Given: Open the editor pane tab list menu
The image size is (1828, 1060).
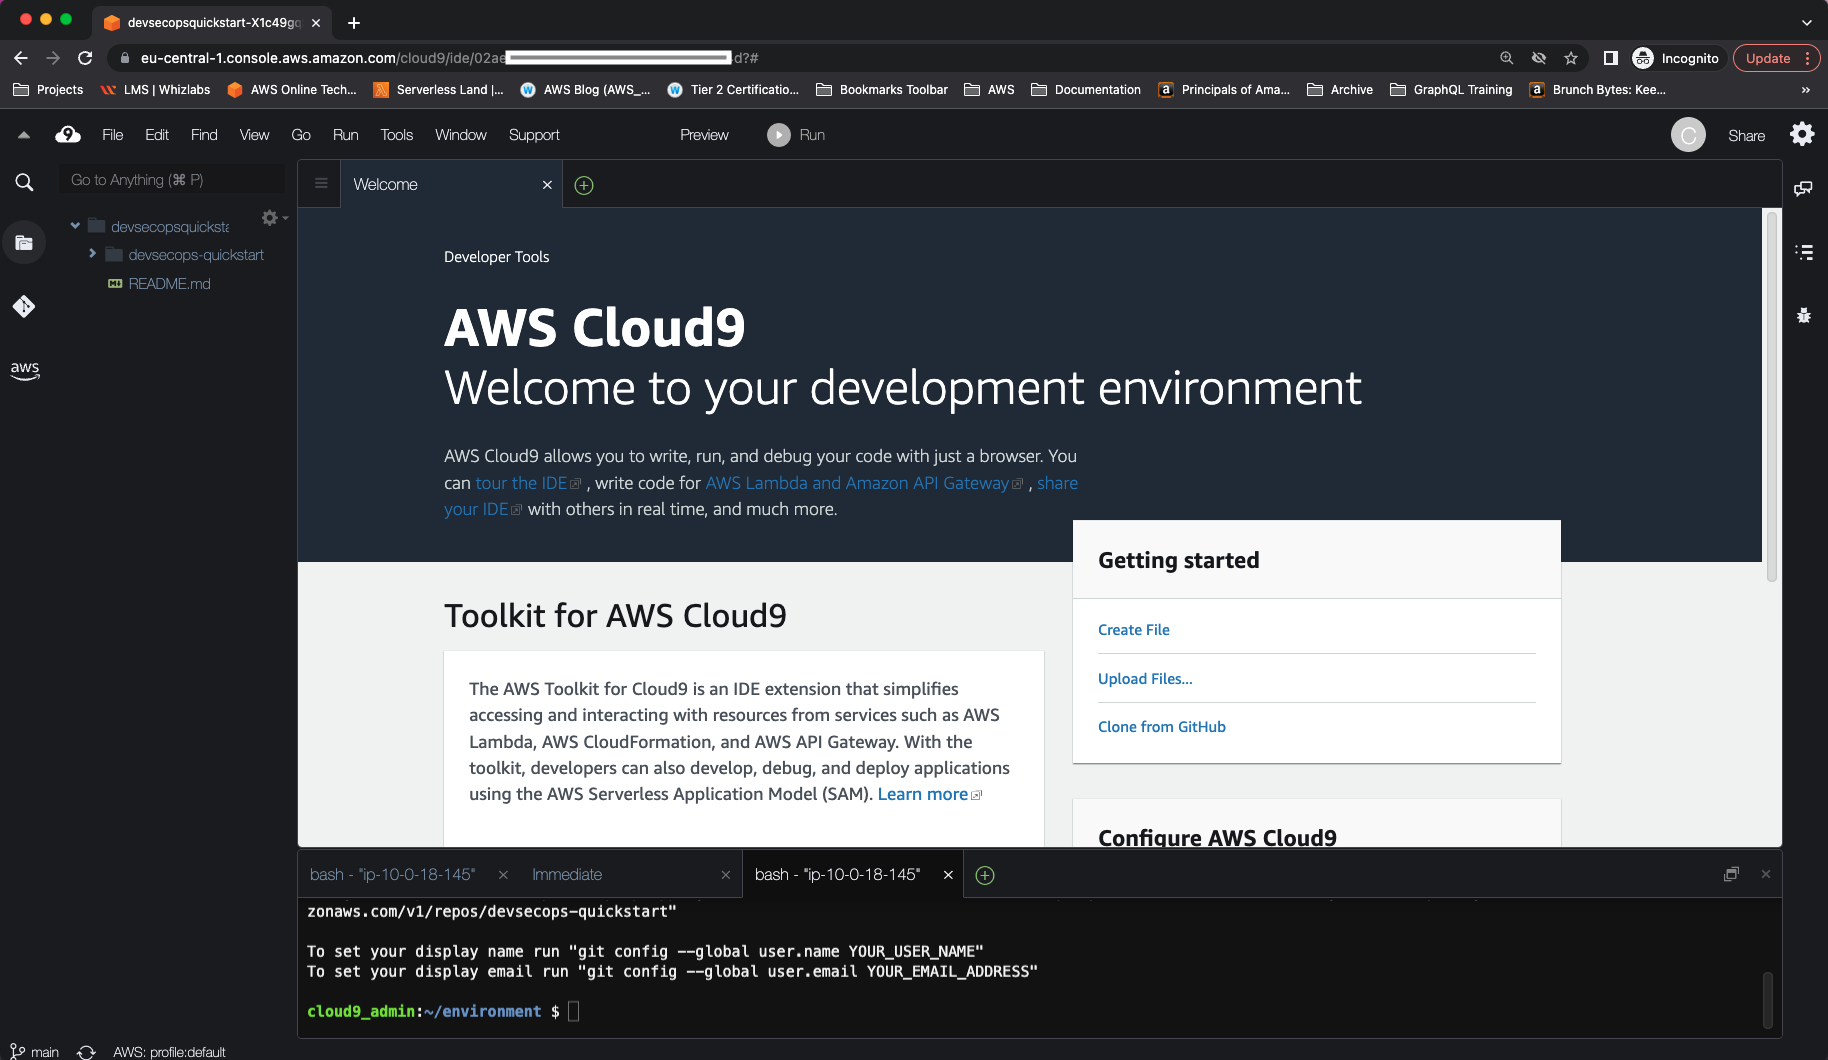Looking at the screenshot, I should (321, 183).
